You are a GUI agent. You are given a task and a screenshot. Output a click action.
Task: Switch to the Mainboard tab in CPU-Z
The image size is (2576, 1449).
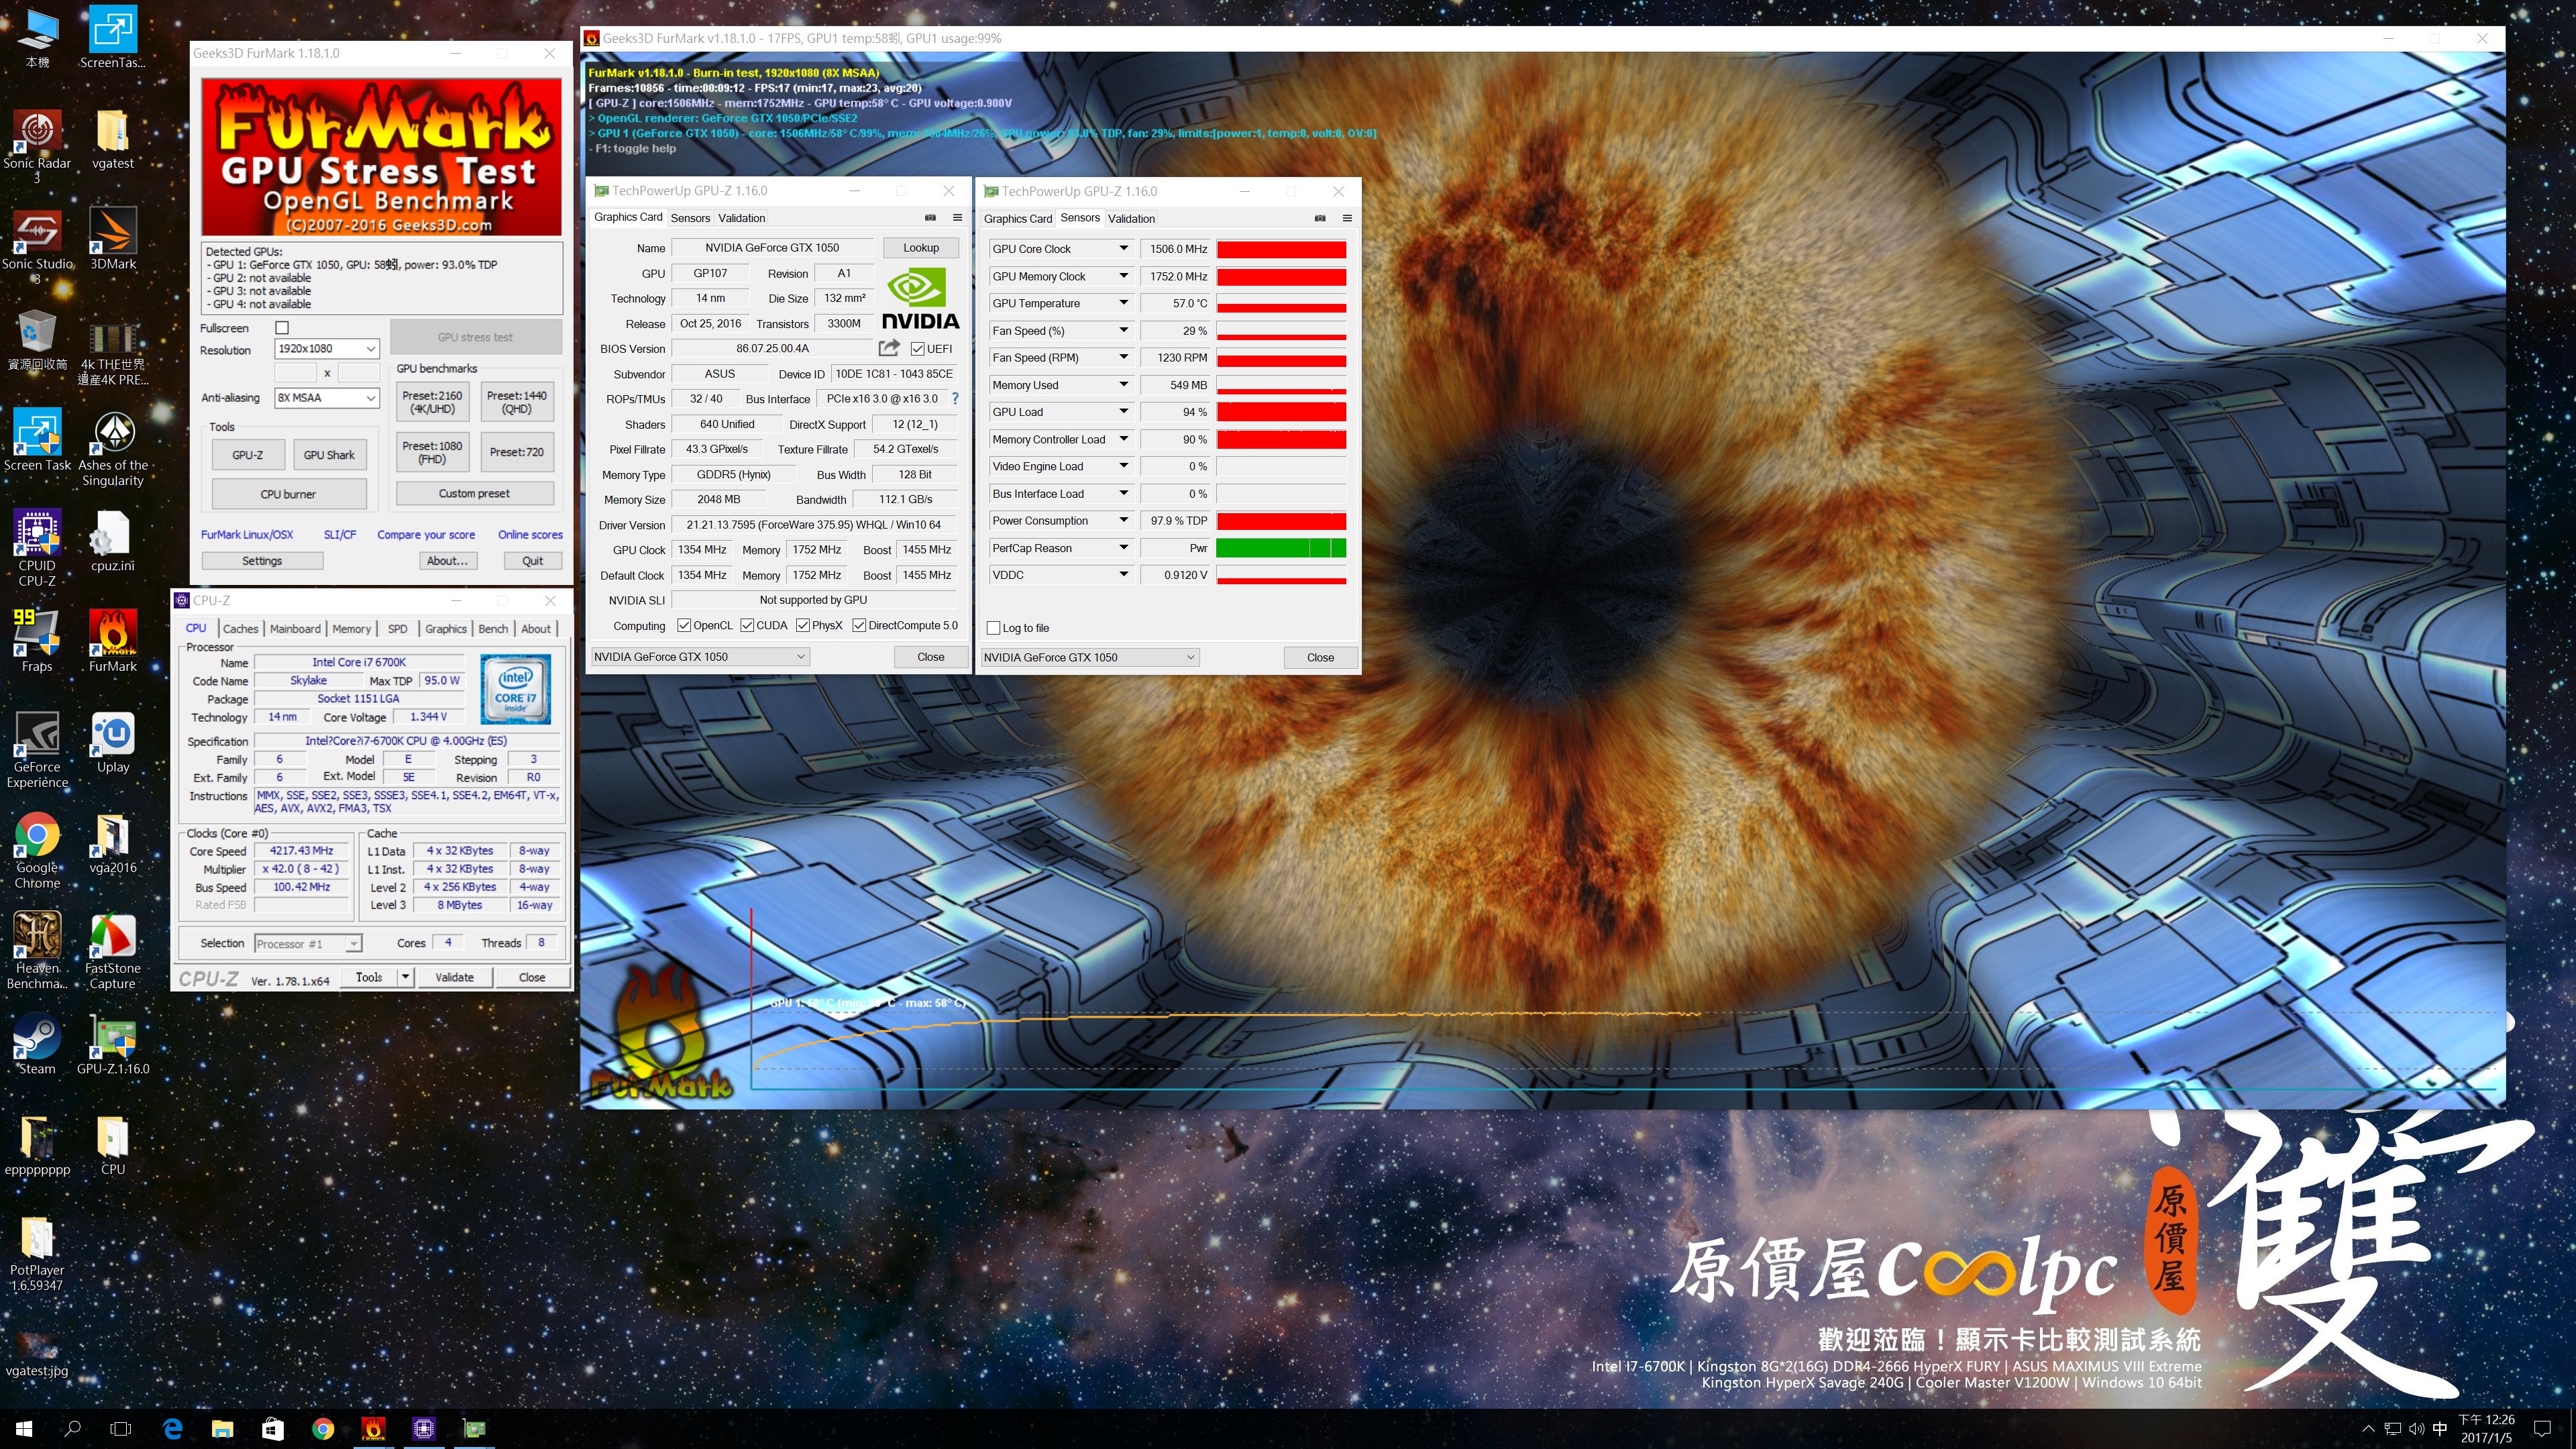coord(295,628)
